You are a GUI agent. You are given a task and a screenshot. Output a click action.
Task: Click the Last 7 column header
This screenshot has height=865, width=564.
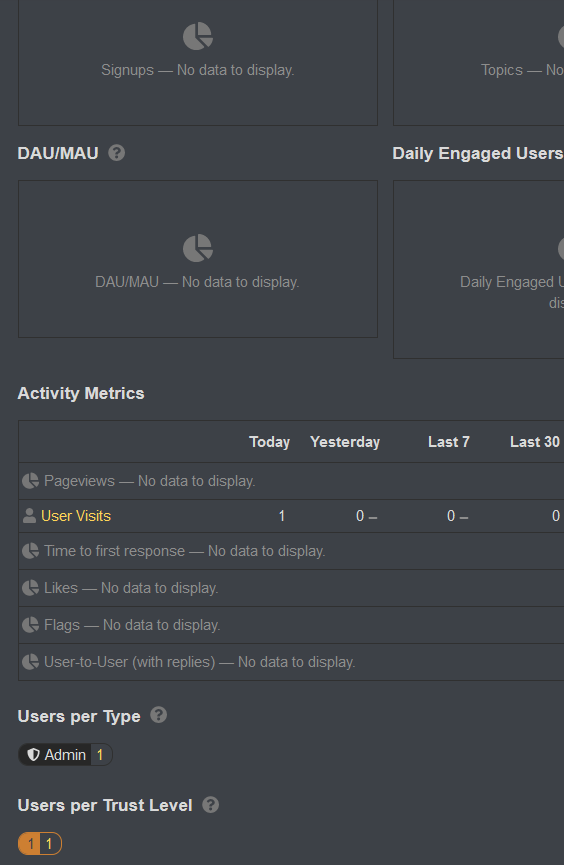(449, 442)
